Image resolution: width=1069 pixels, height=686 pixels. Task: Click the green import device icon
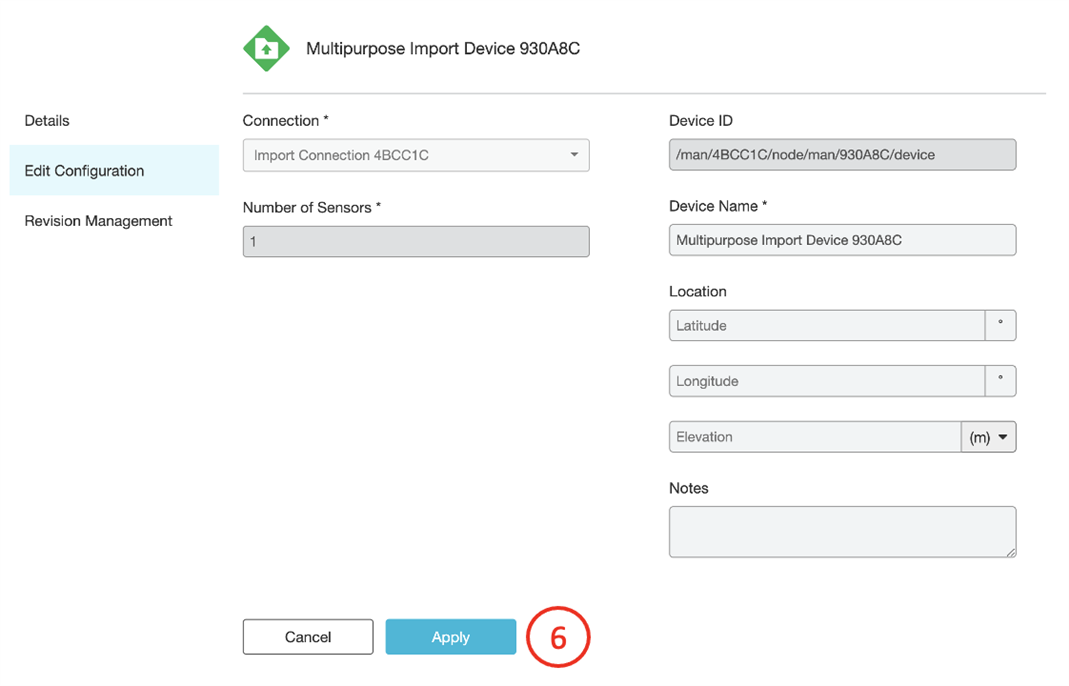266,47
